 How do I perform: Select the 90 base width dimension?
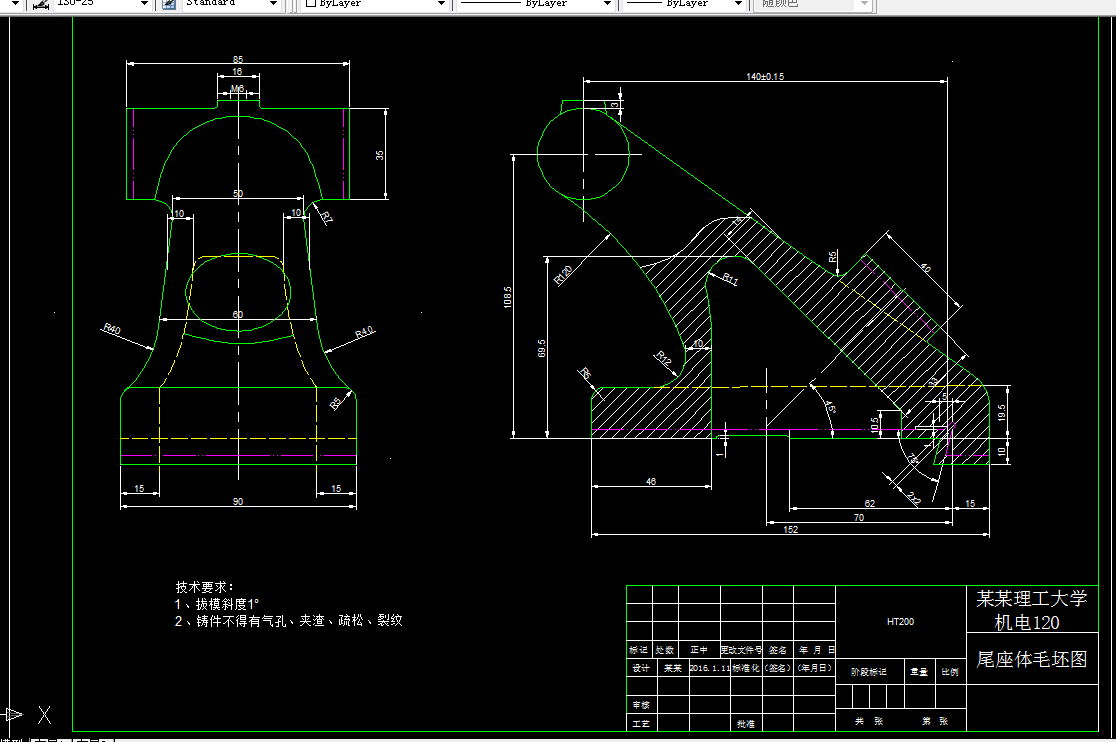(x=238, y=502)
